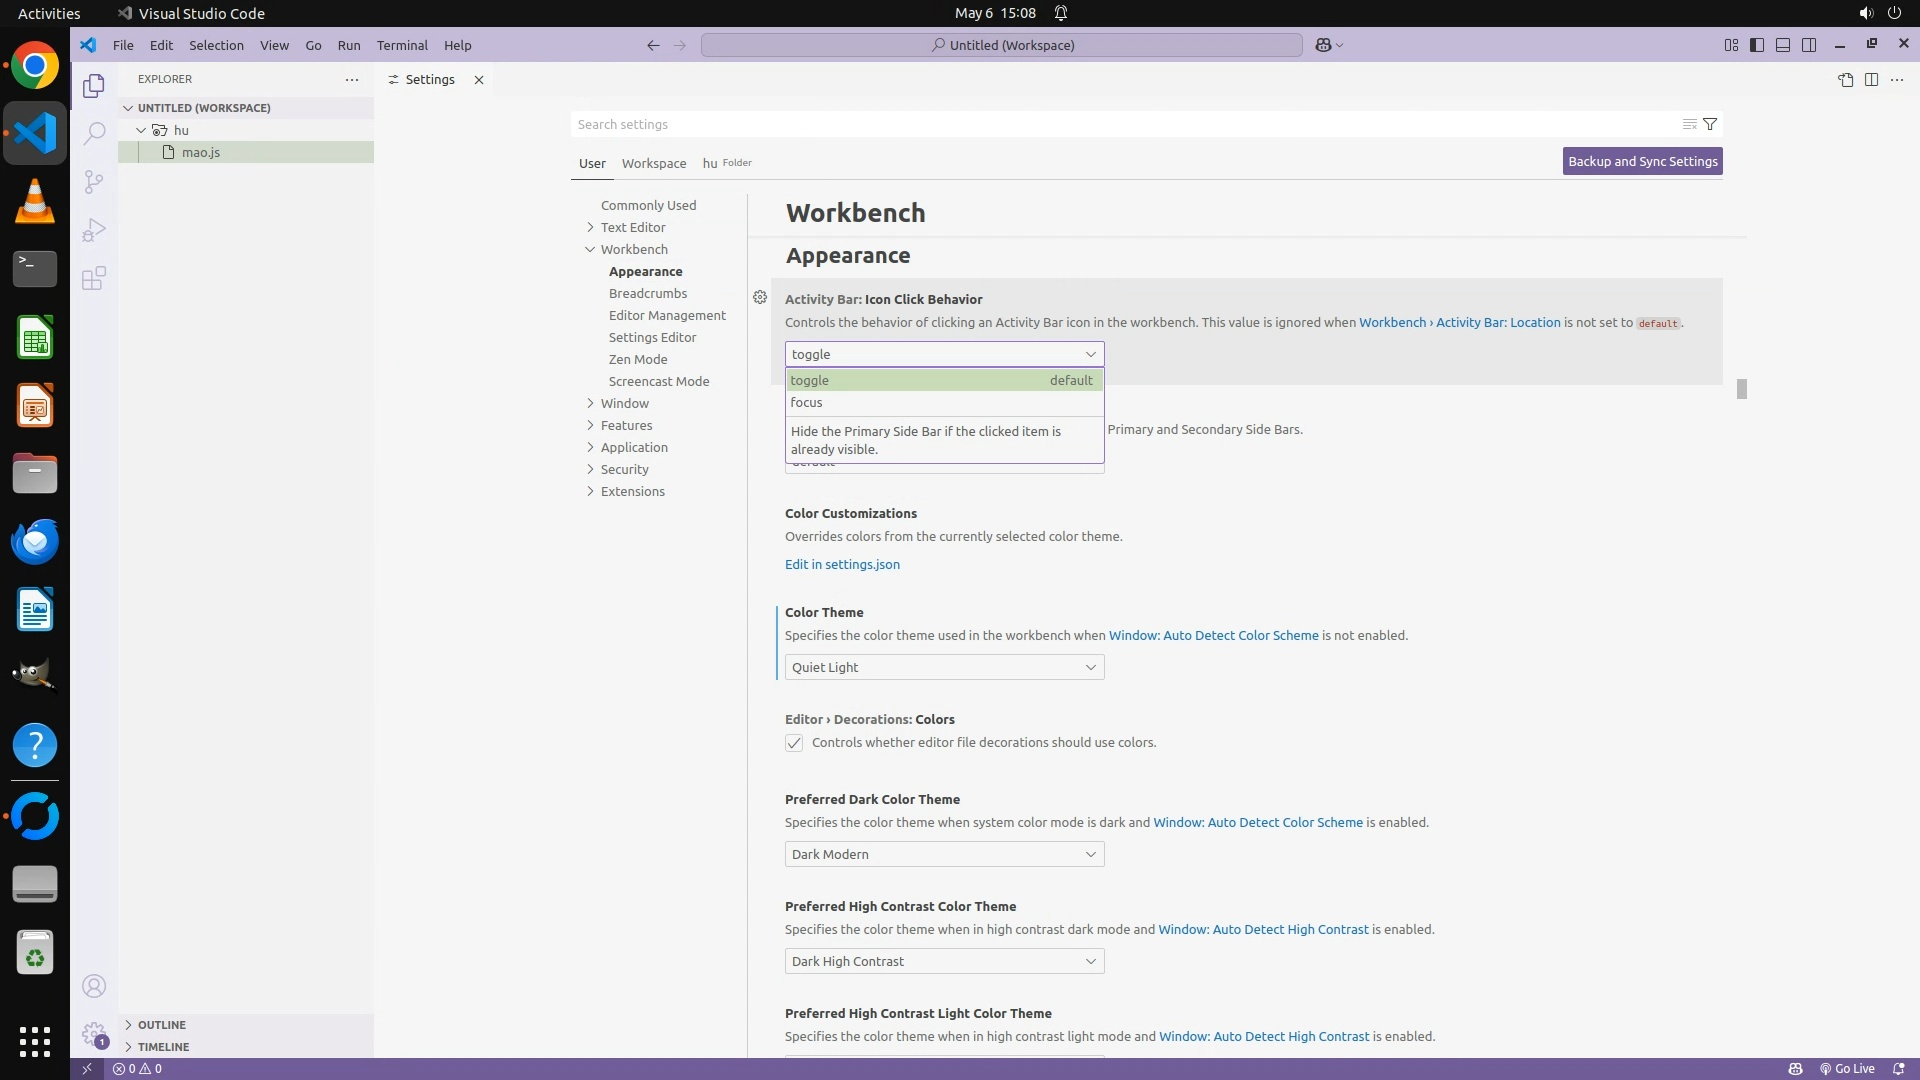Toggle Primary Side Bar layout icon
This screenshot has width=1920, height=1080.
coord(1757,45)
